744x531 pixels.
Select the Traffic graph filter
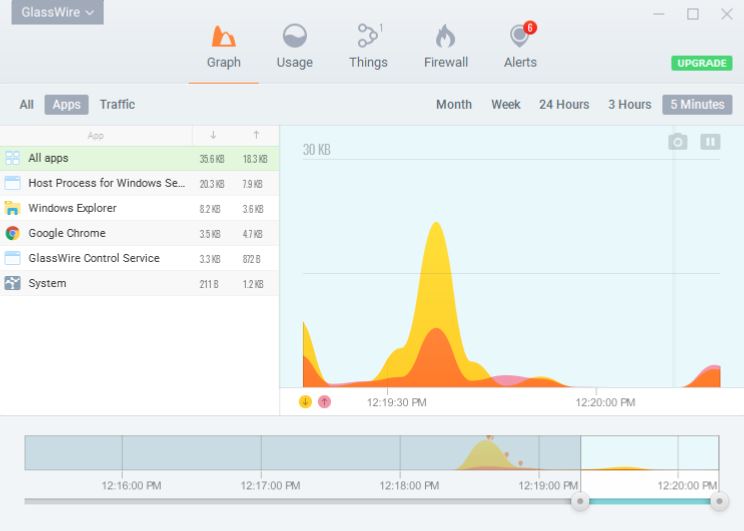point(117,104)
